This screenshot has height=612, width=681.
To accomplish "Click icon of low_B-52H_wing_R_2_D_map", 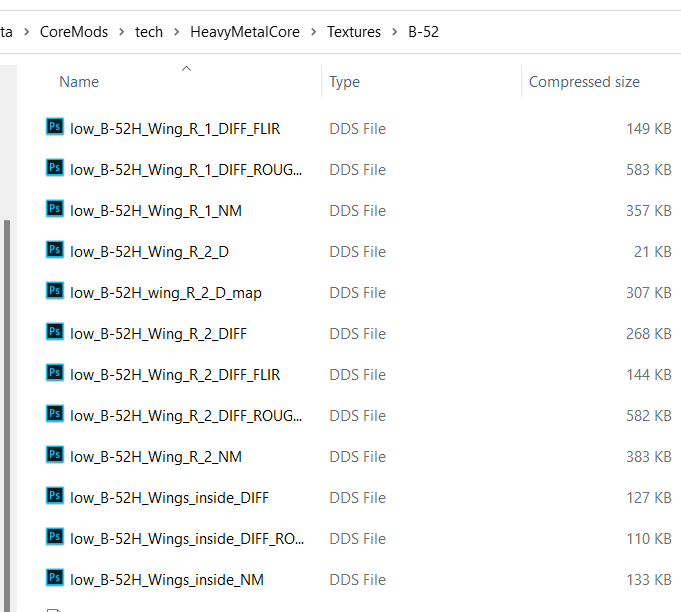I will coord(55,291).
